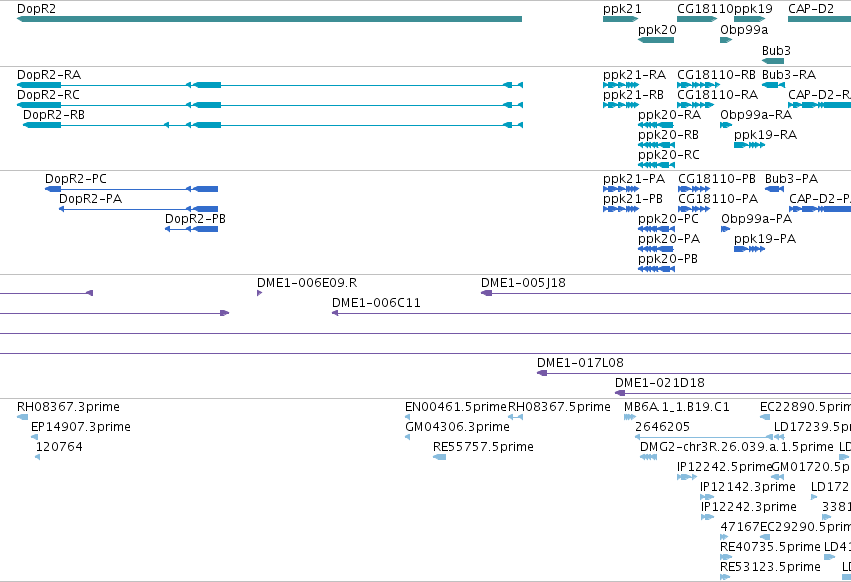851x582 pixels.
Task: Select the ppk20-RA transcript
Action: pyautogui.click(x=656, y=125)
